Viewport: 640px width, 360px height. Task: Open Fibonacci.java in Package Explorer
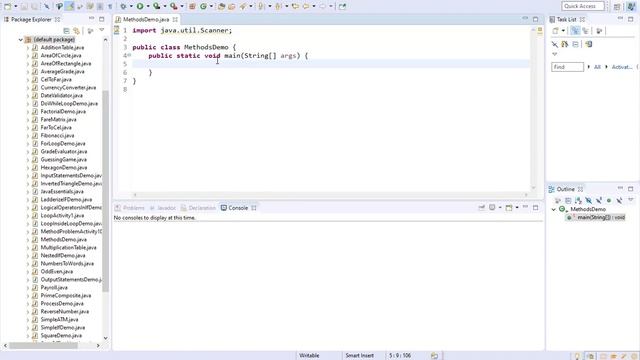[57, 136]
